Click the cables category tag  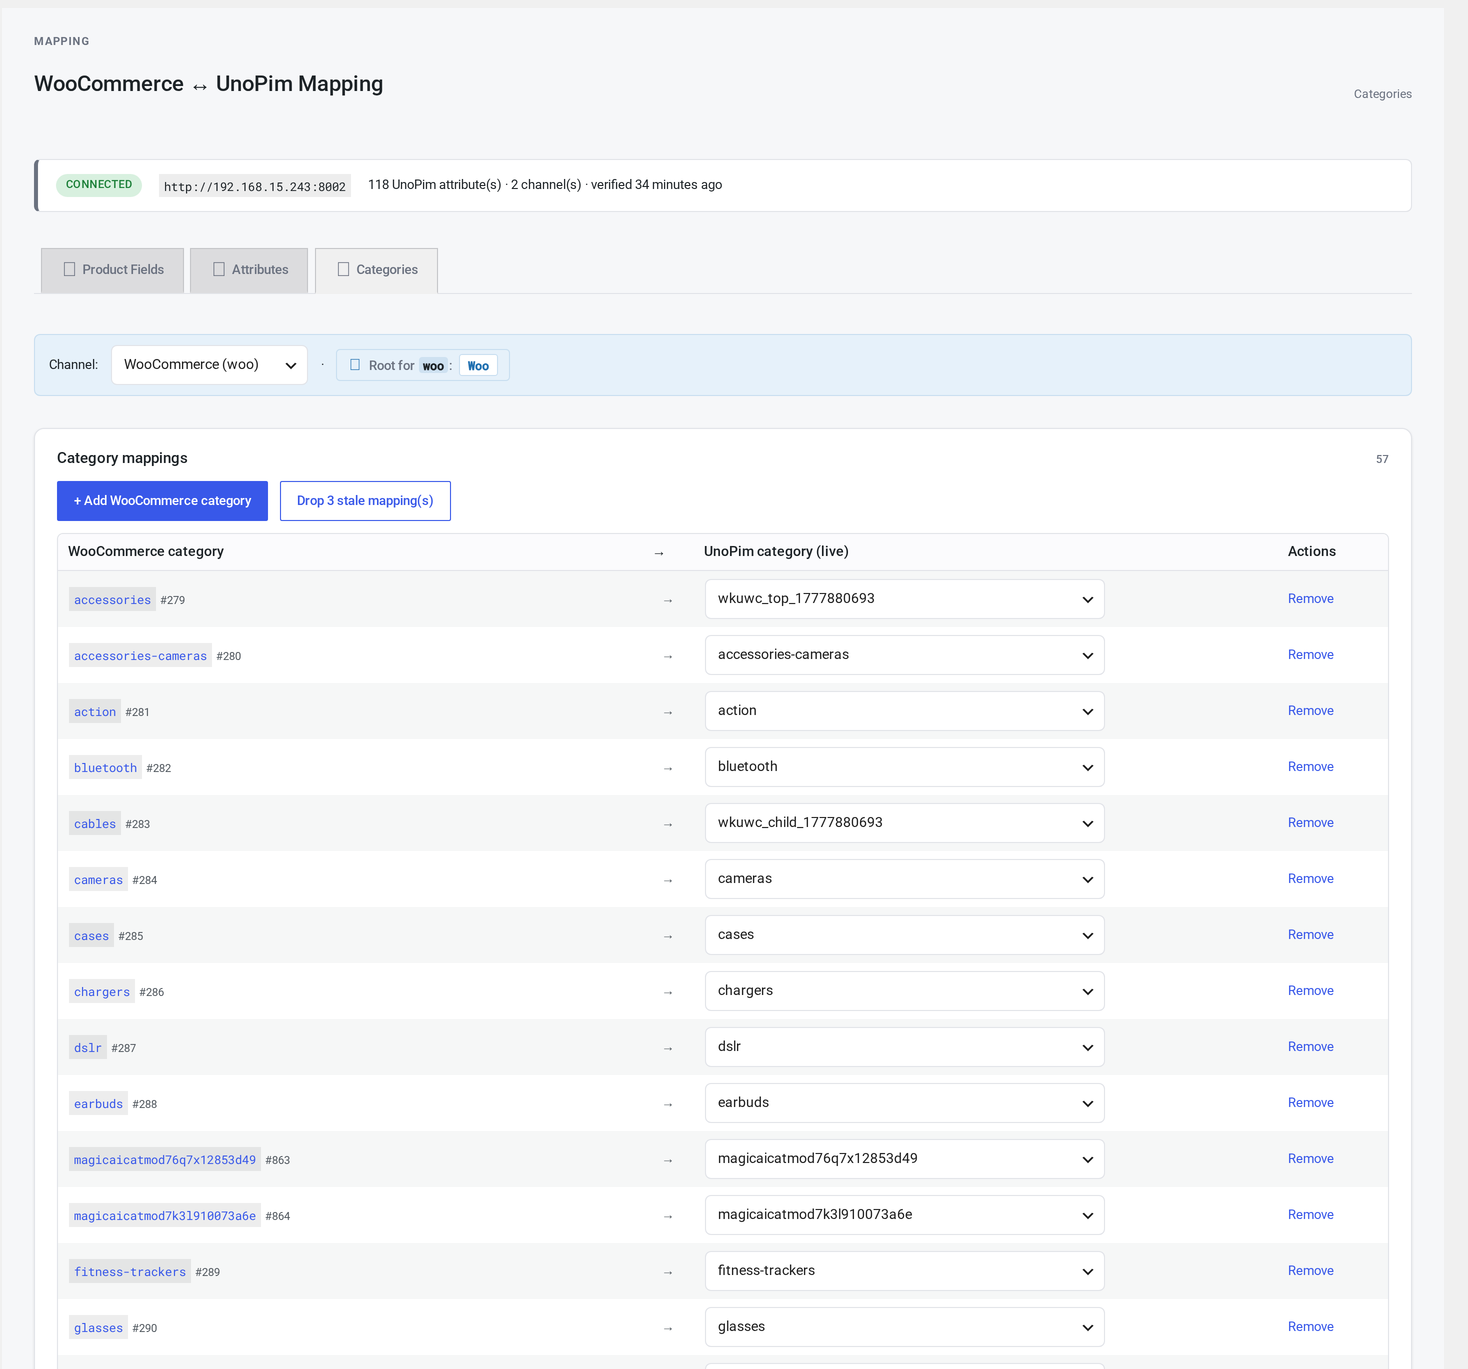coord(95,824)
